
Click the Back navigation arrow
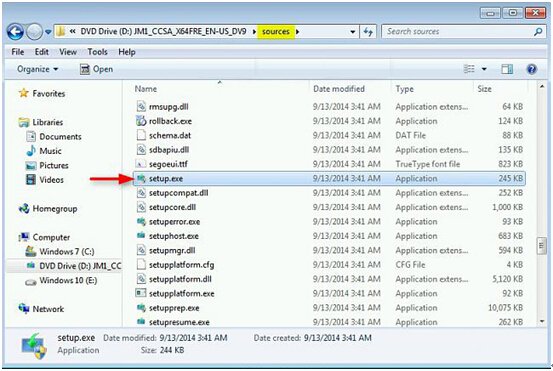point(16,32)
